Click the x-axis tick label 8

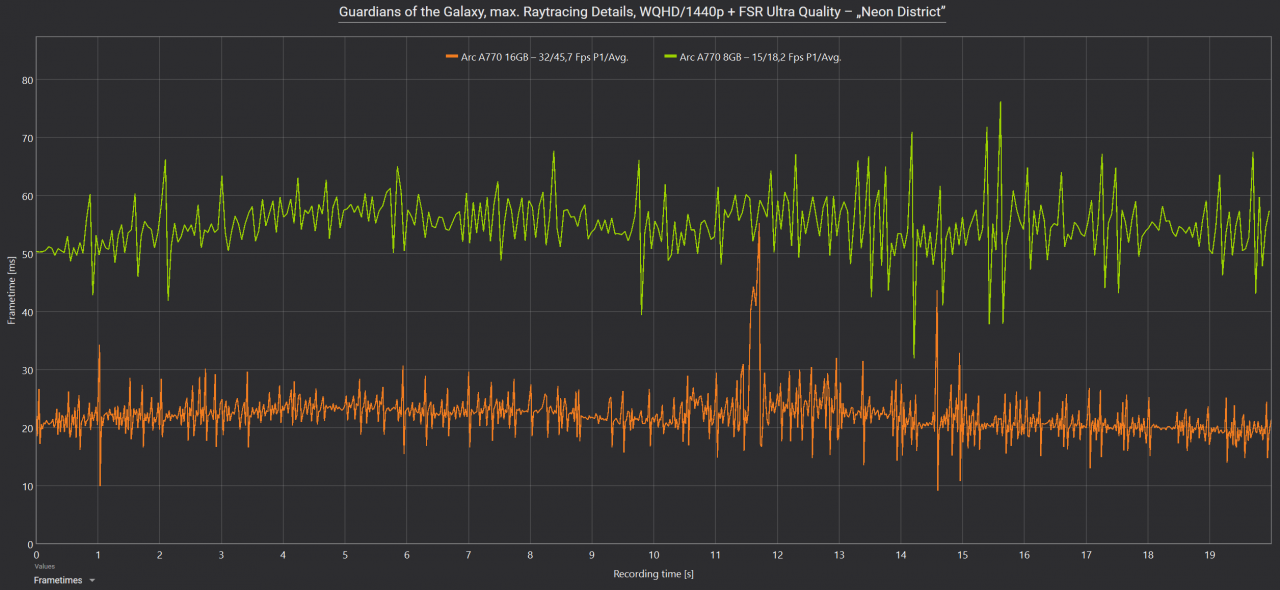coord(530,554)
